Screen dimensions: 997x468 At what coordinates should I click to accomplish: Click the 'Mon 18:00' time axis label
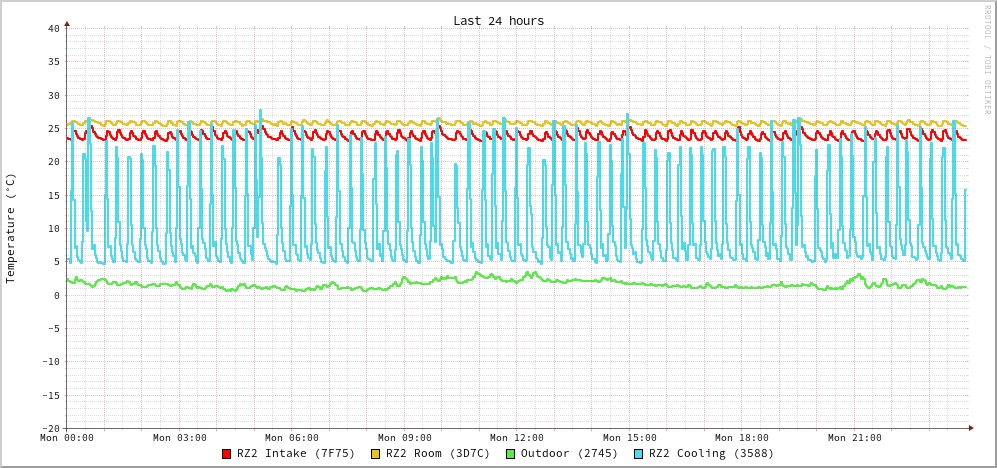[x=742, y=437]
